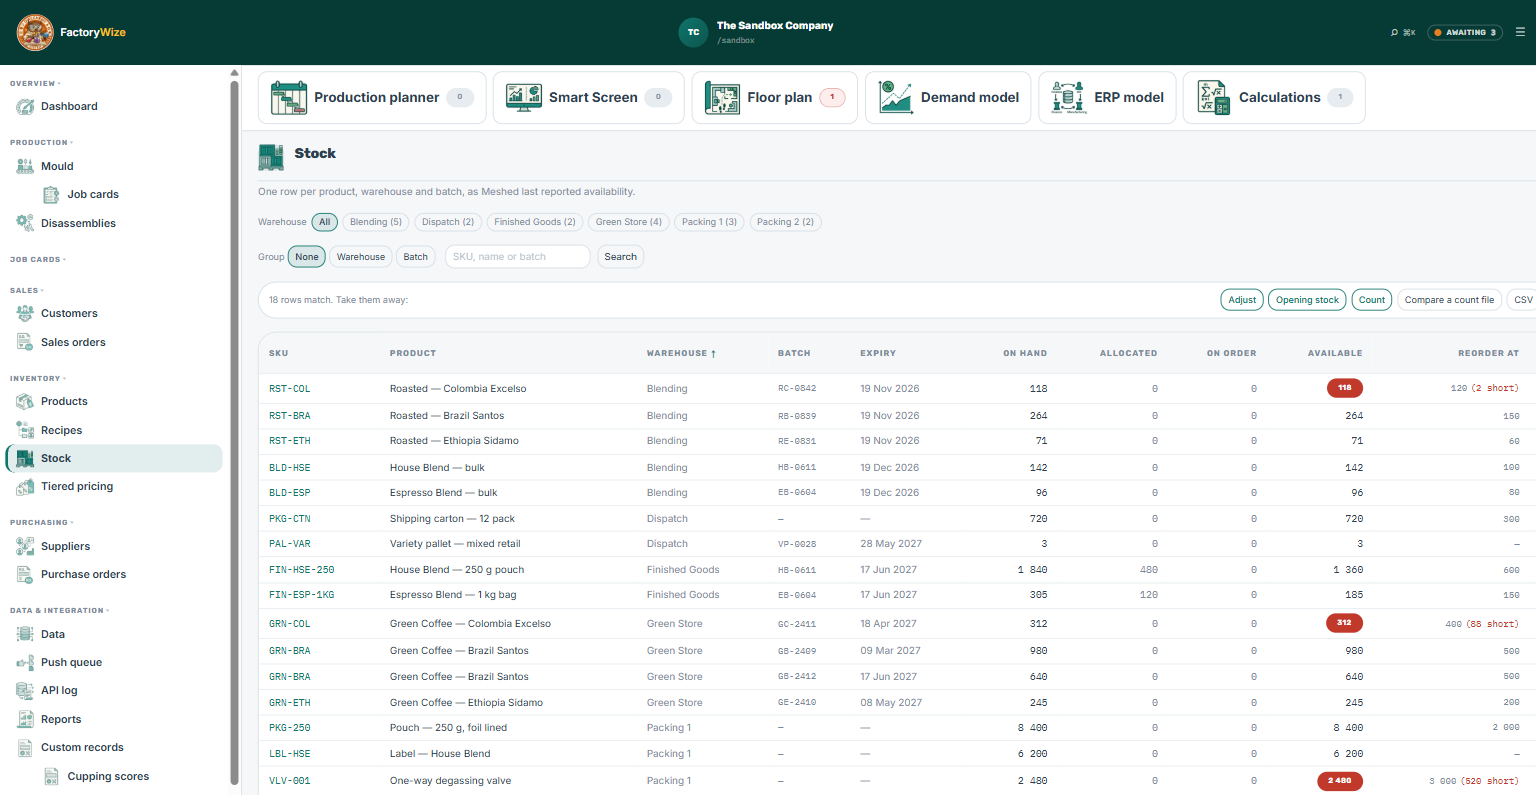The height and width of the screenshot is (795, 1536).
Task: Click the Customers icon in sidebar
Action: 25,313
